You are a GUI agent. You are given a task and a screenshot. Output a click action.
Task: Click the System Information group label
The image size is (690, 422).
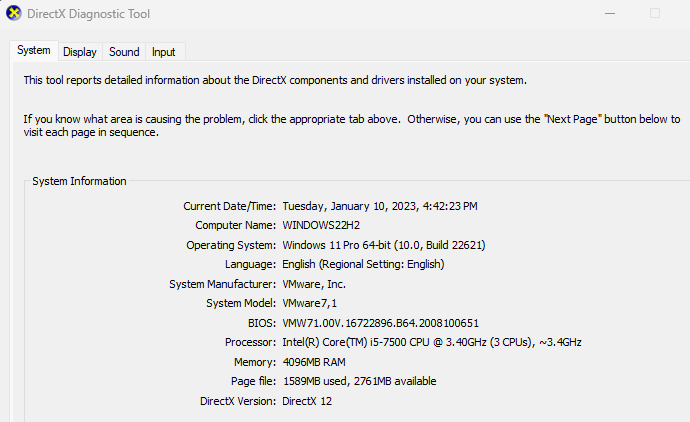[79, 181]
